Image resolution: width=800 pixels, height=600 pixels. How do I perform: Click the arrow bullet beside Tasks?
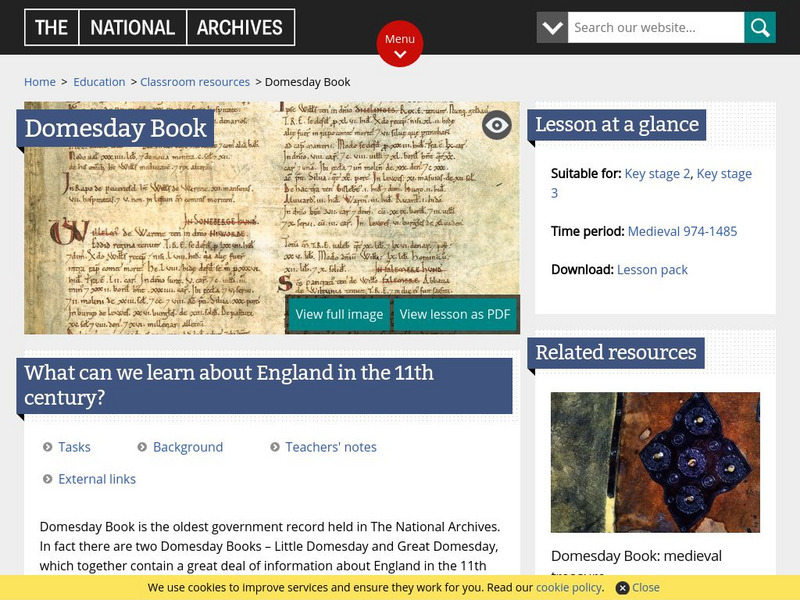47,447
